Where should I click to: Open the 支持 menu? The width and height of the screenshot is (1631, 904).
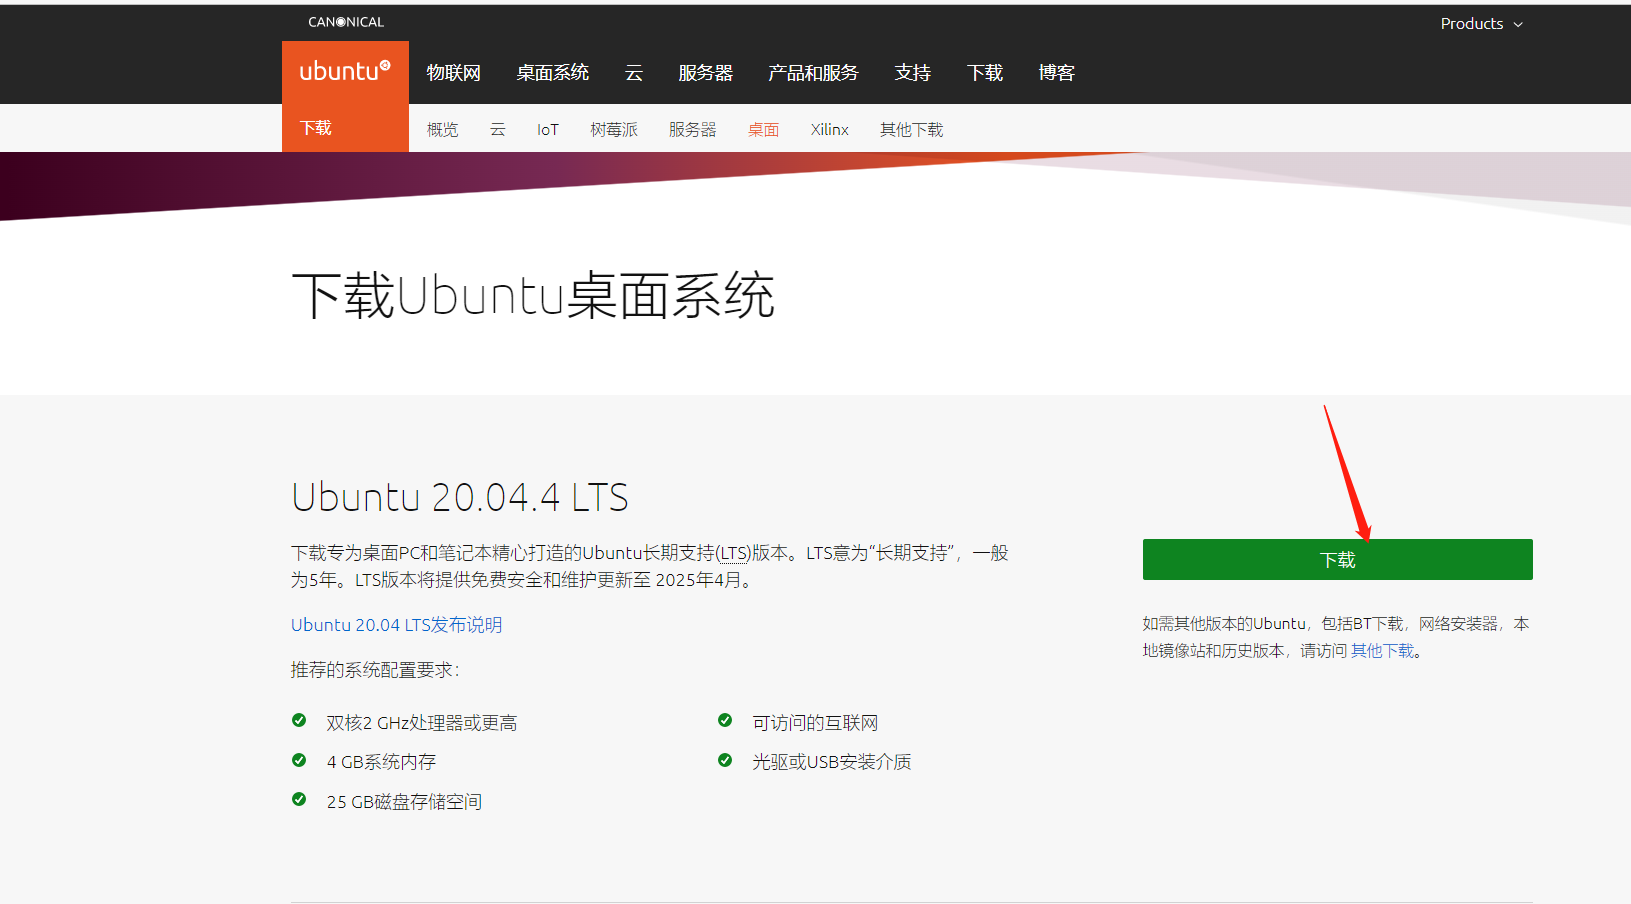tap(913, 73)
